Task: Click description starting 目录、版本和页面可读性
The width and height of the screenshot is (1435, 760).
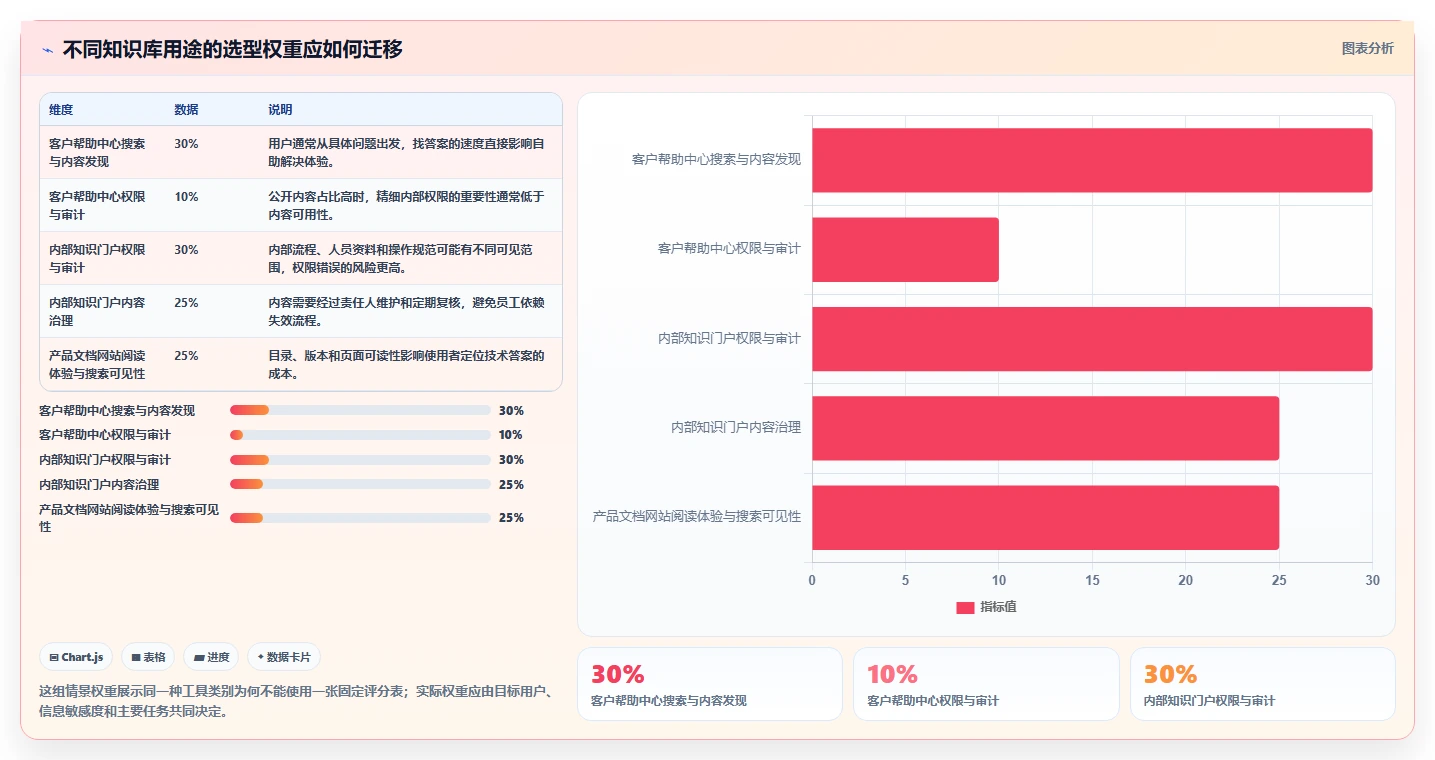Action: [406, 364]
